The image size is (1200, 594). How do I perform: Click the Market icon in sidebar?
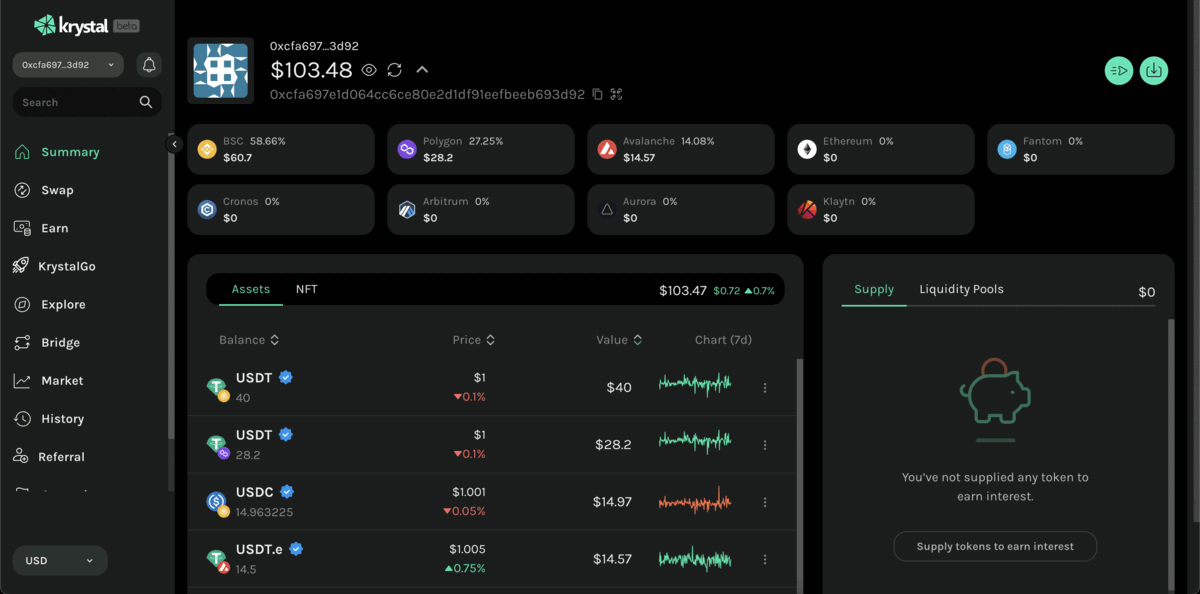point(22,381)
